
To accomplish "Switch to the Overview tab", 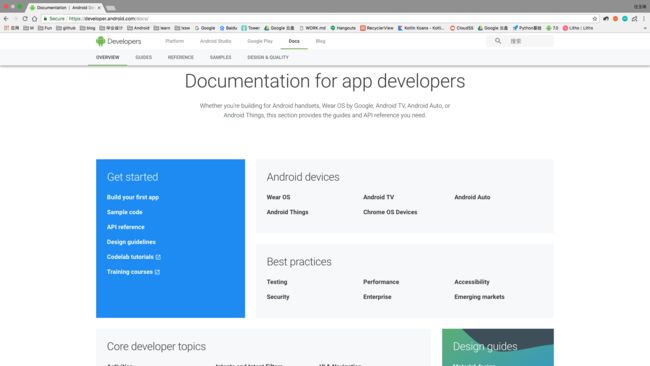I will pos(107,57).
